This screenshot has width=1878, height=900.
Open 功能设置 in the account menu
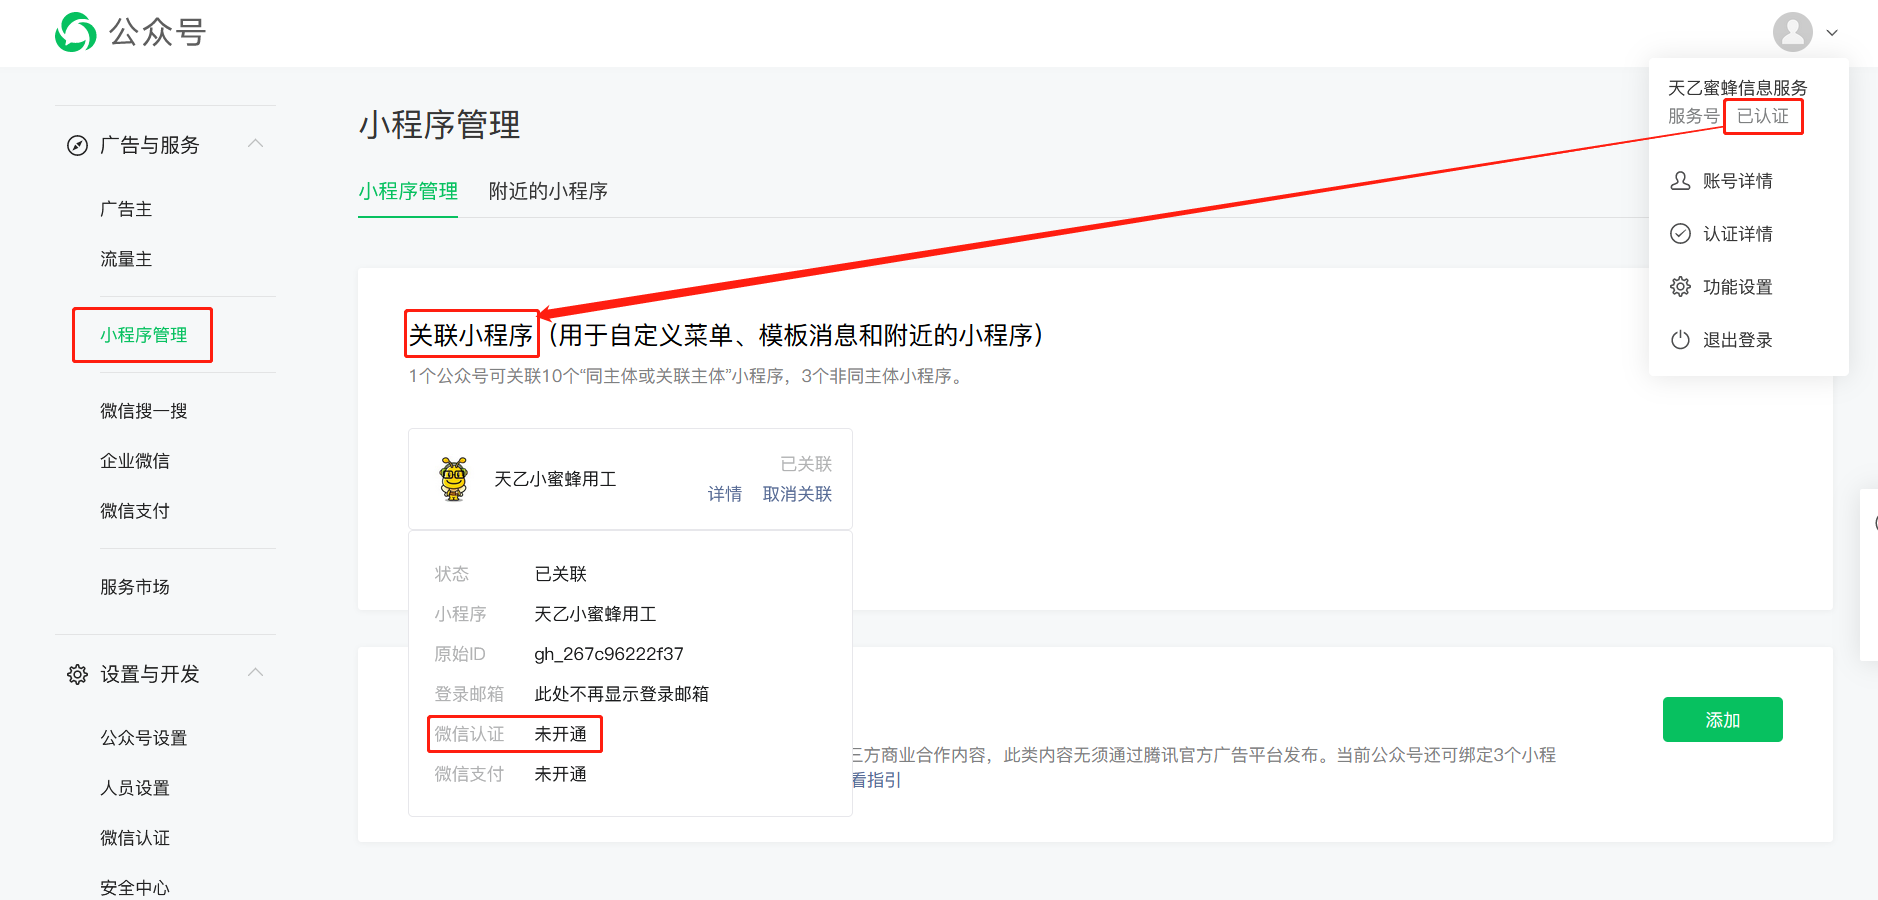1738,287
